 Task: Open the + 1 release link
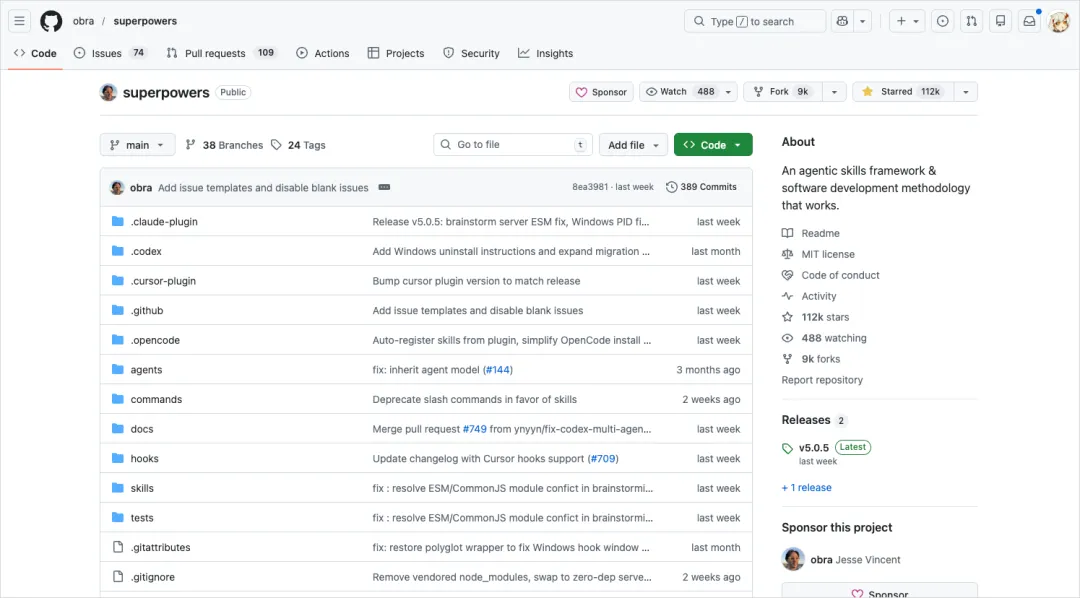point(806,487)
